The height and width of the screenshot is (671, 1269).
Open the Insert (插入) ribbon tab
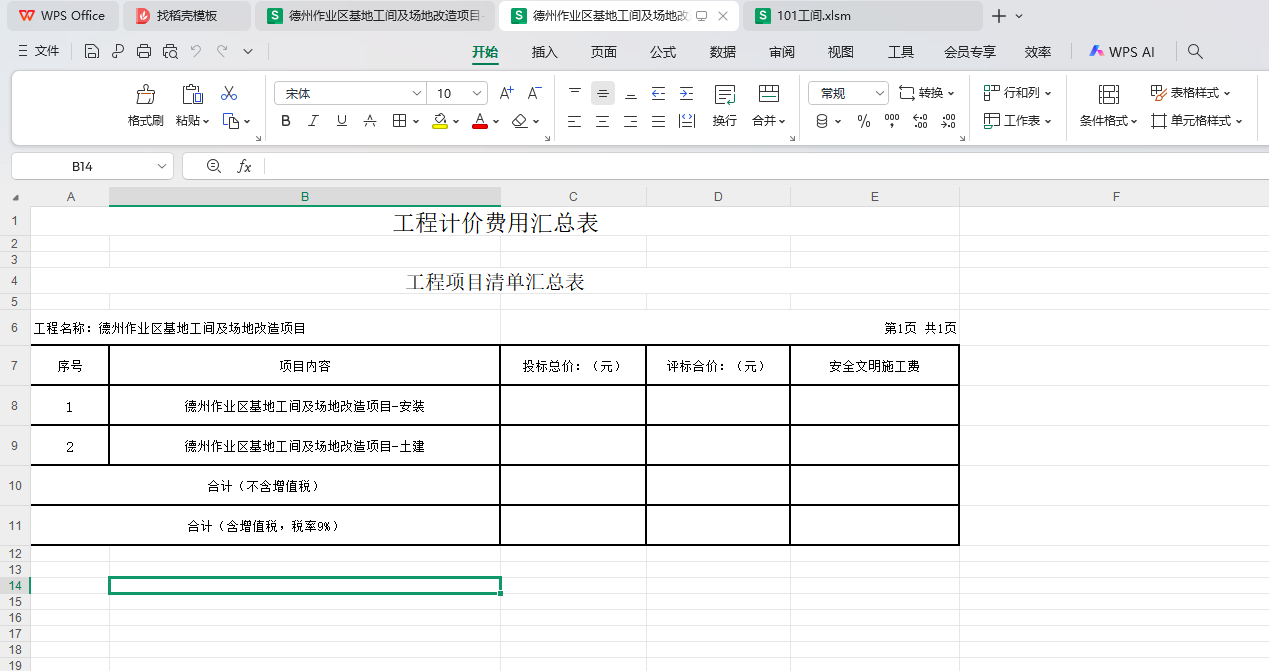(545, 52)
